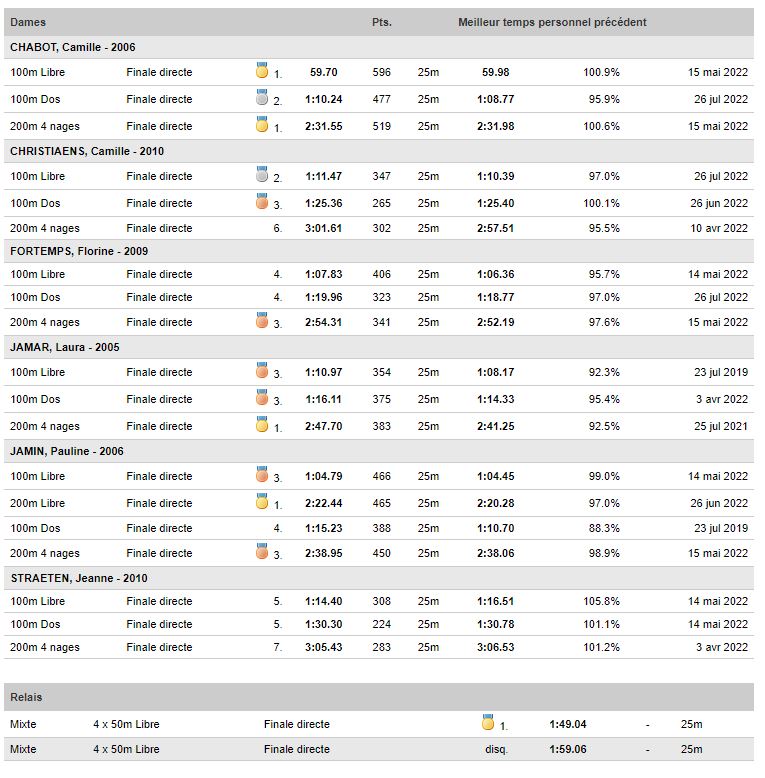This screenshot has width=765, height=778.
Task: Click the bronze medal for Christiaens 100m Dos
Action: pos(262,201)
